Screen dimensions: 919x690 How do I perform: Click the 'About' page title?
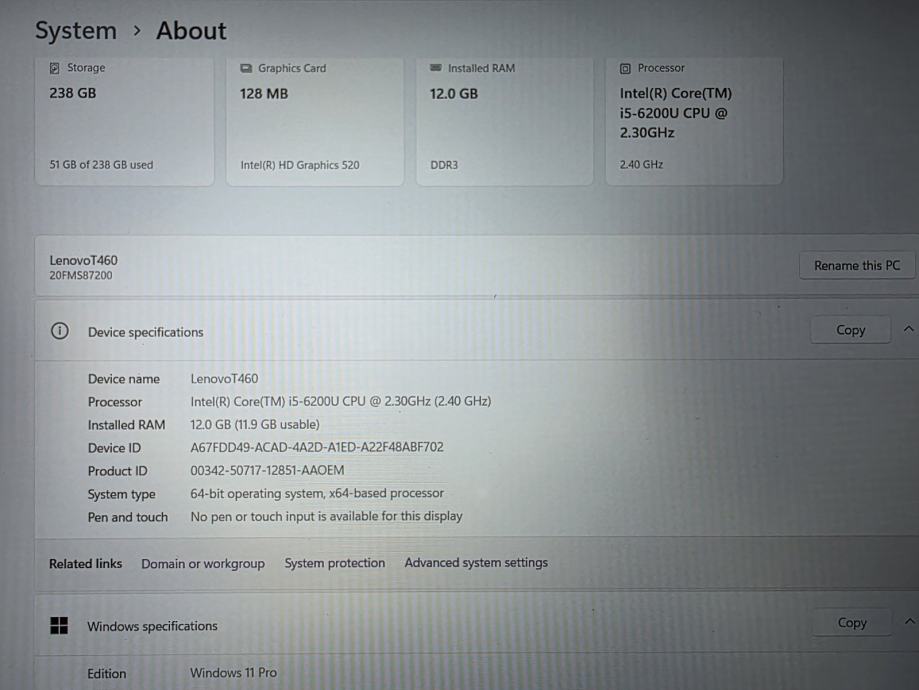191,30
